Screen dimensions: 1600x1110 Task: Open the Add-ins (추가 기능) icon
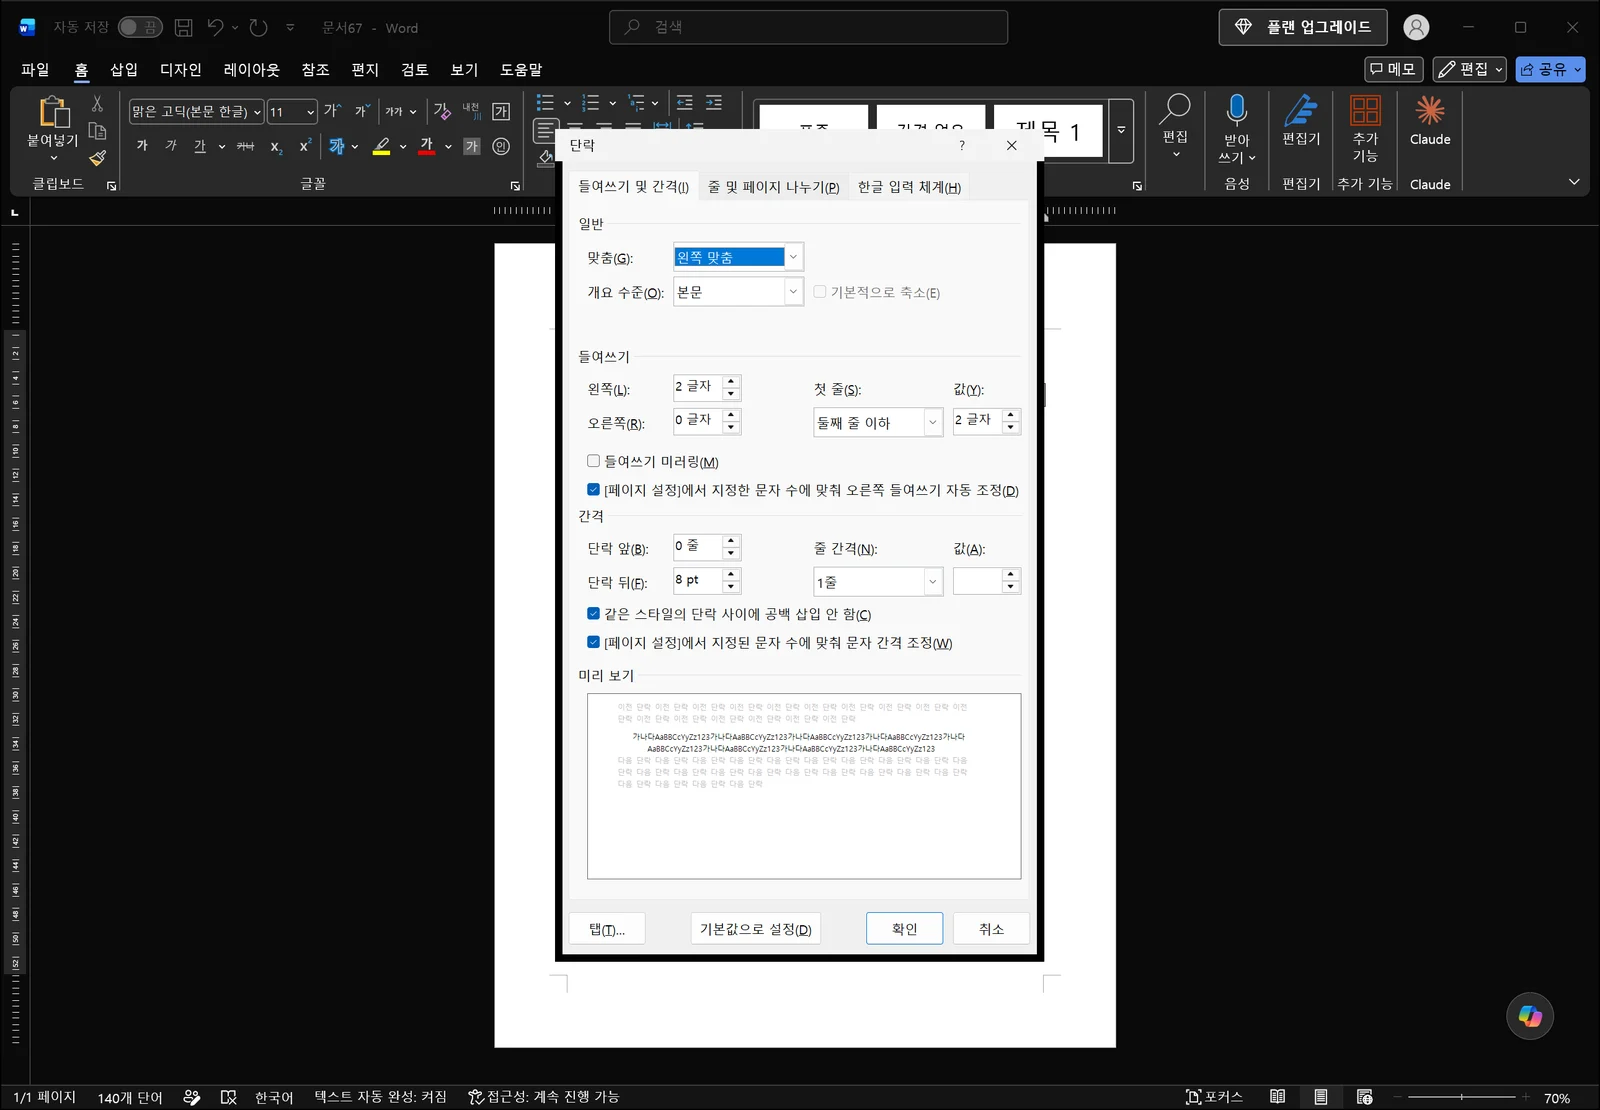pos(1365,110)
